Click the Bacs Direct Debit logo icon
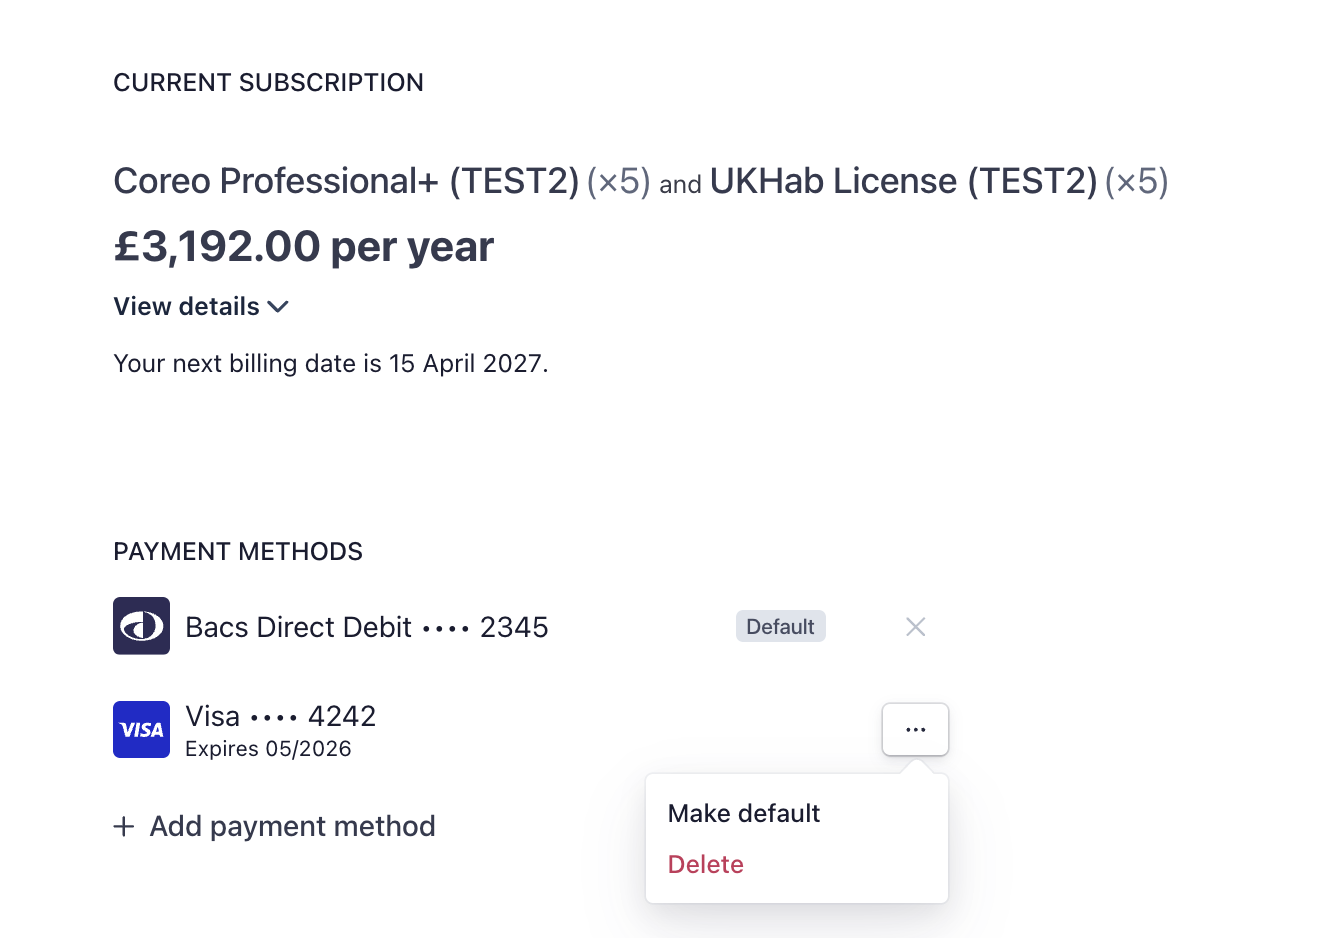 [141, 626]
